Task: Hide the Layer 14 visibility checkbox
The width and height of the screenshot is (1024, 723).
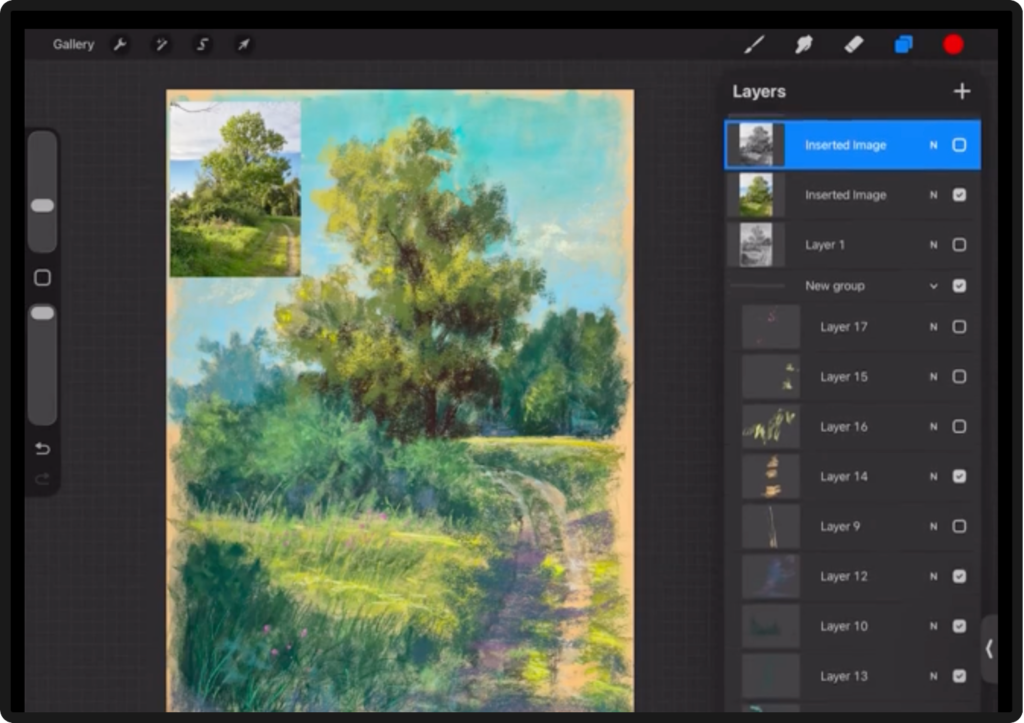Action: click(959, 477)
